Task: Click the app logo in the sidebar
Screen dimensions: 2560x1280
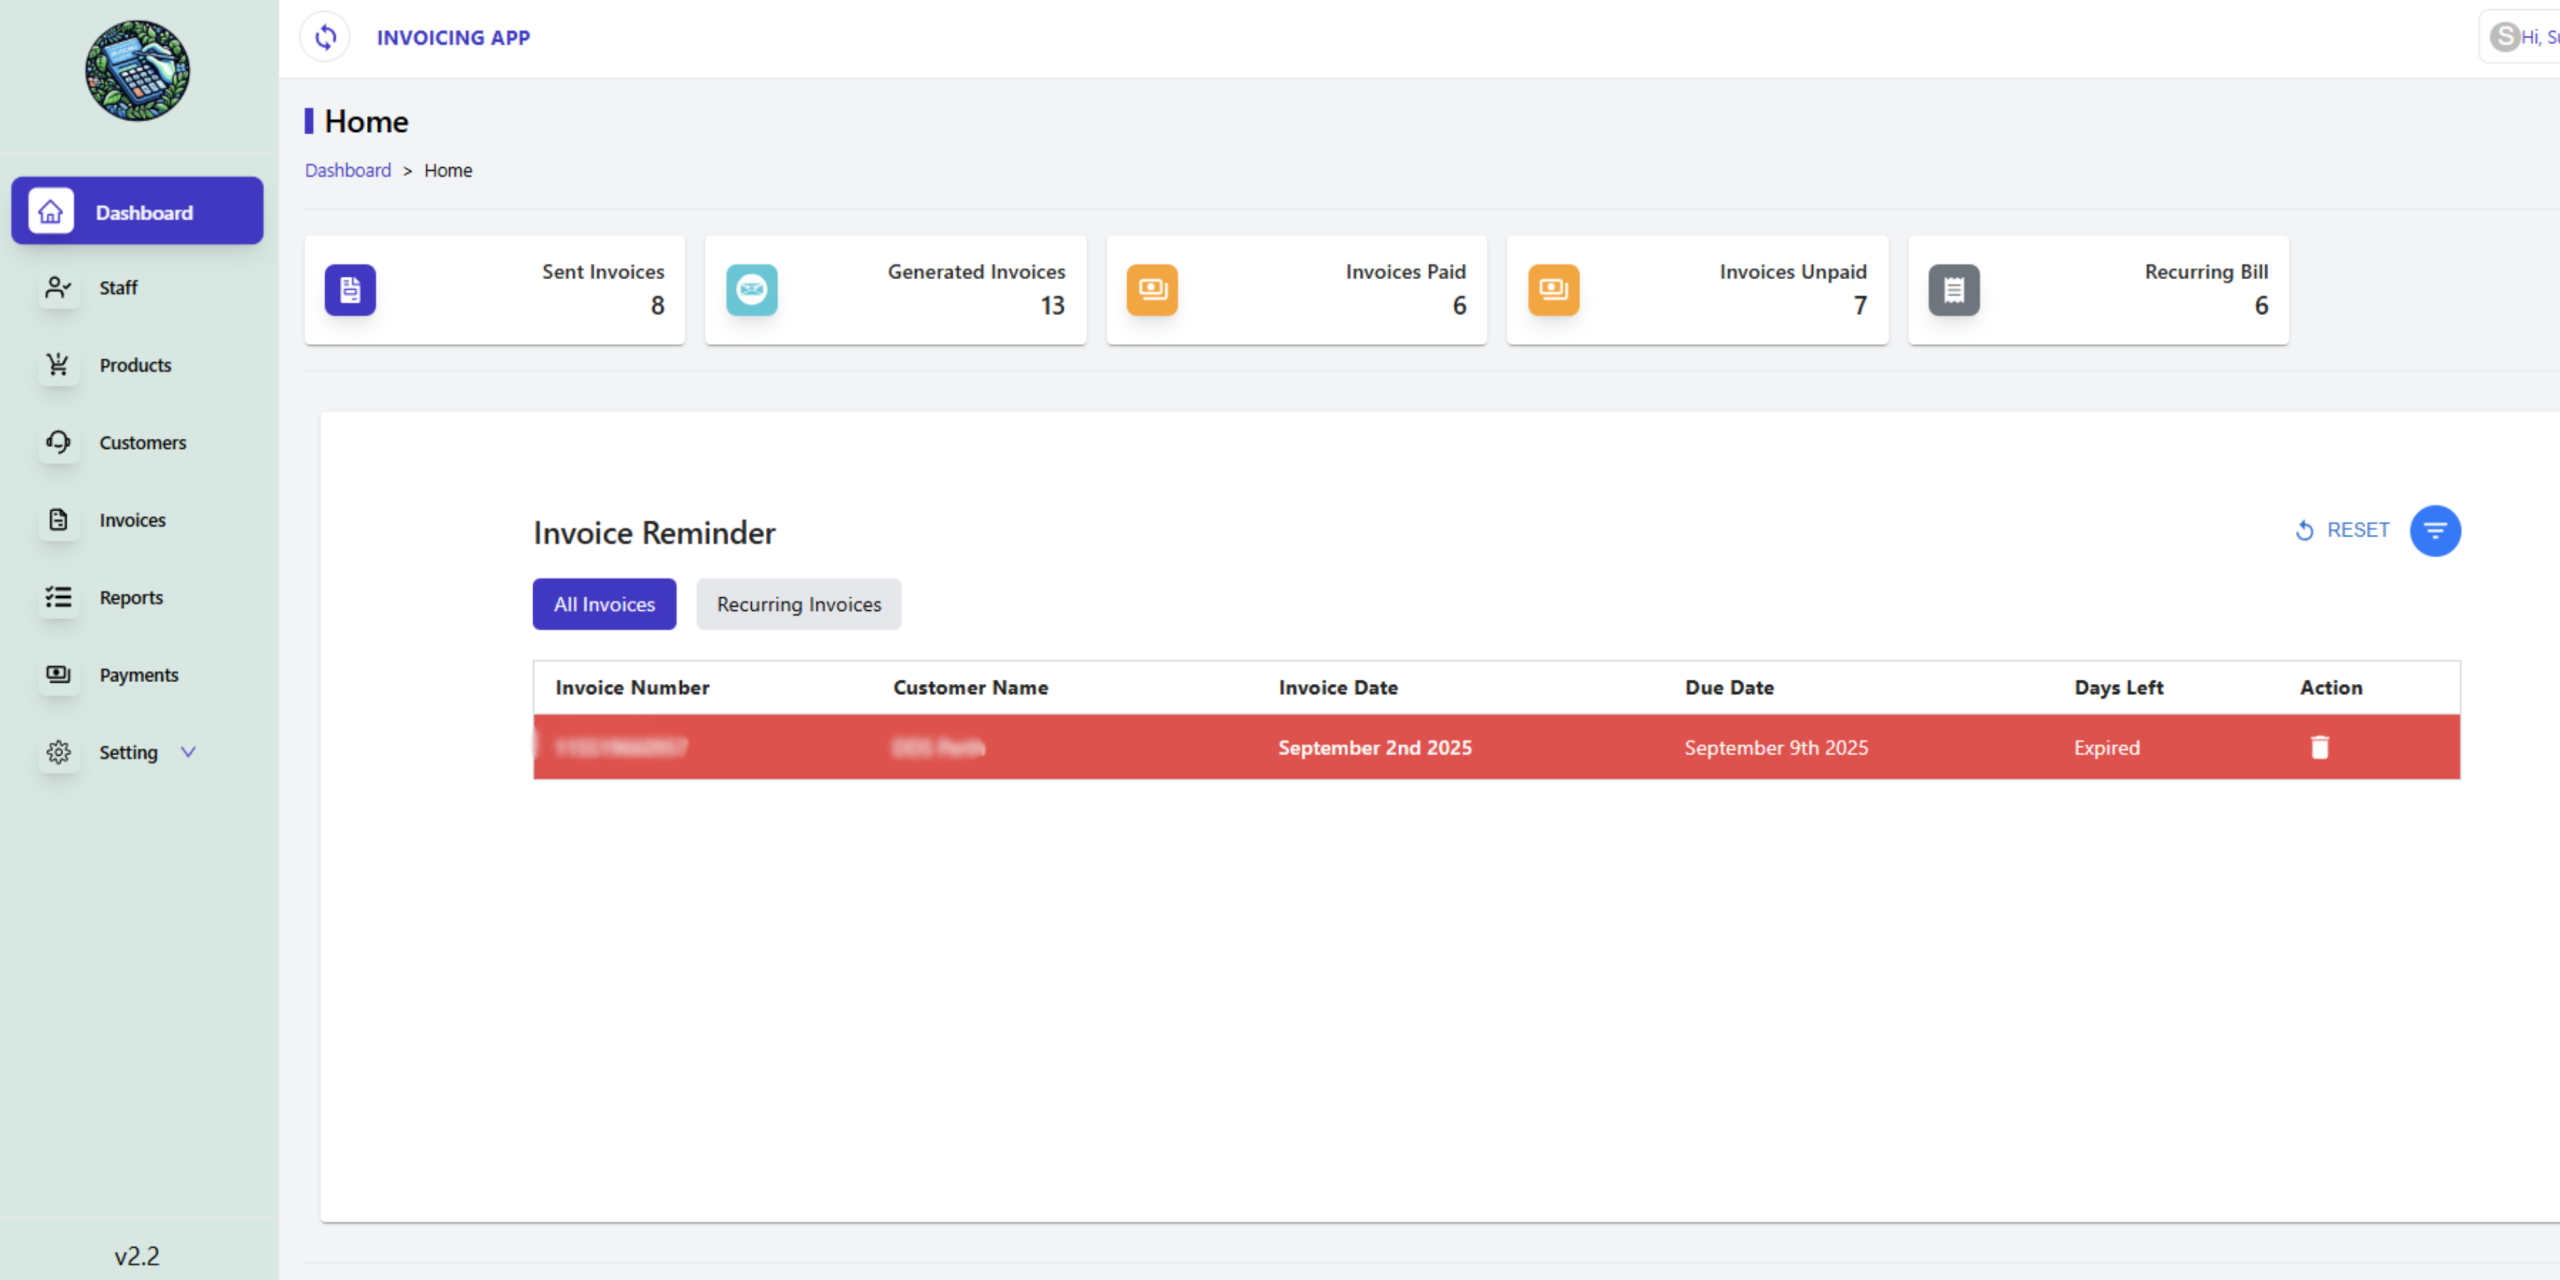Action: (x=137, y=71)
